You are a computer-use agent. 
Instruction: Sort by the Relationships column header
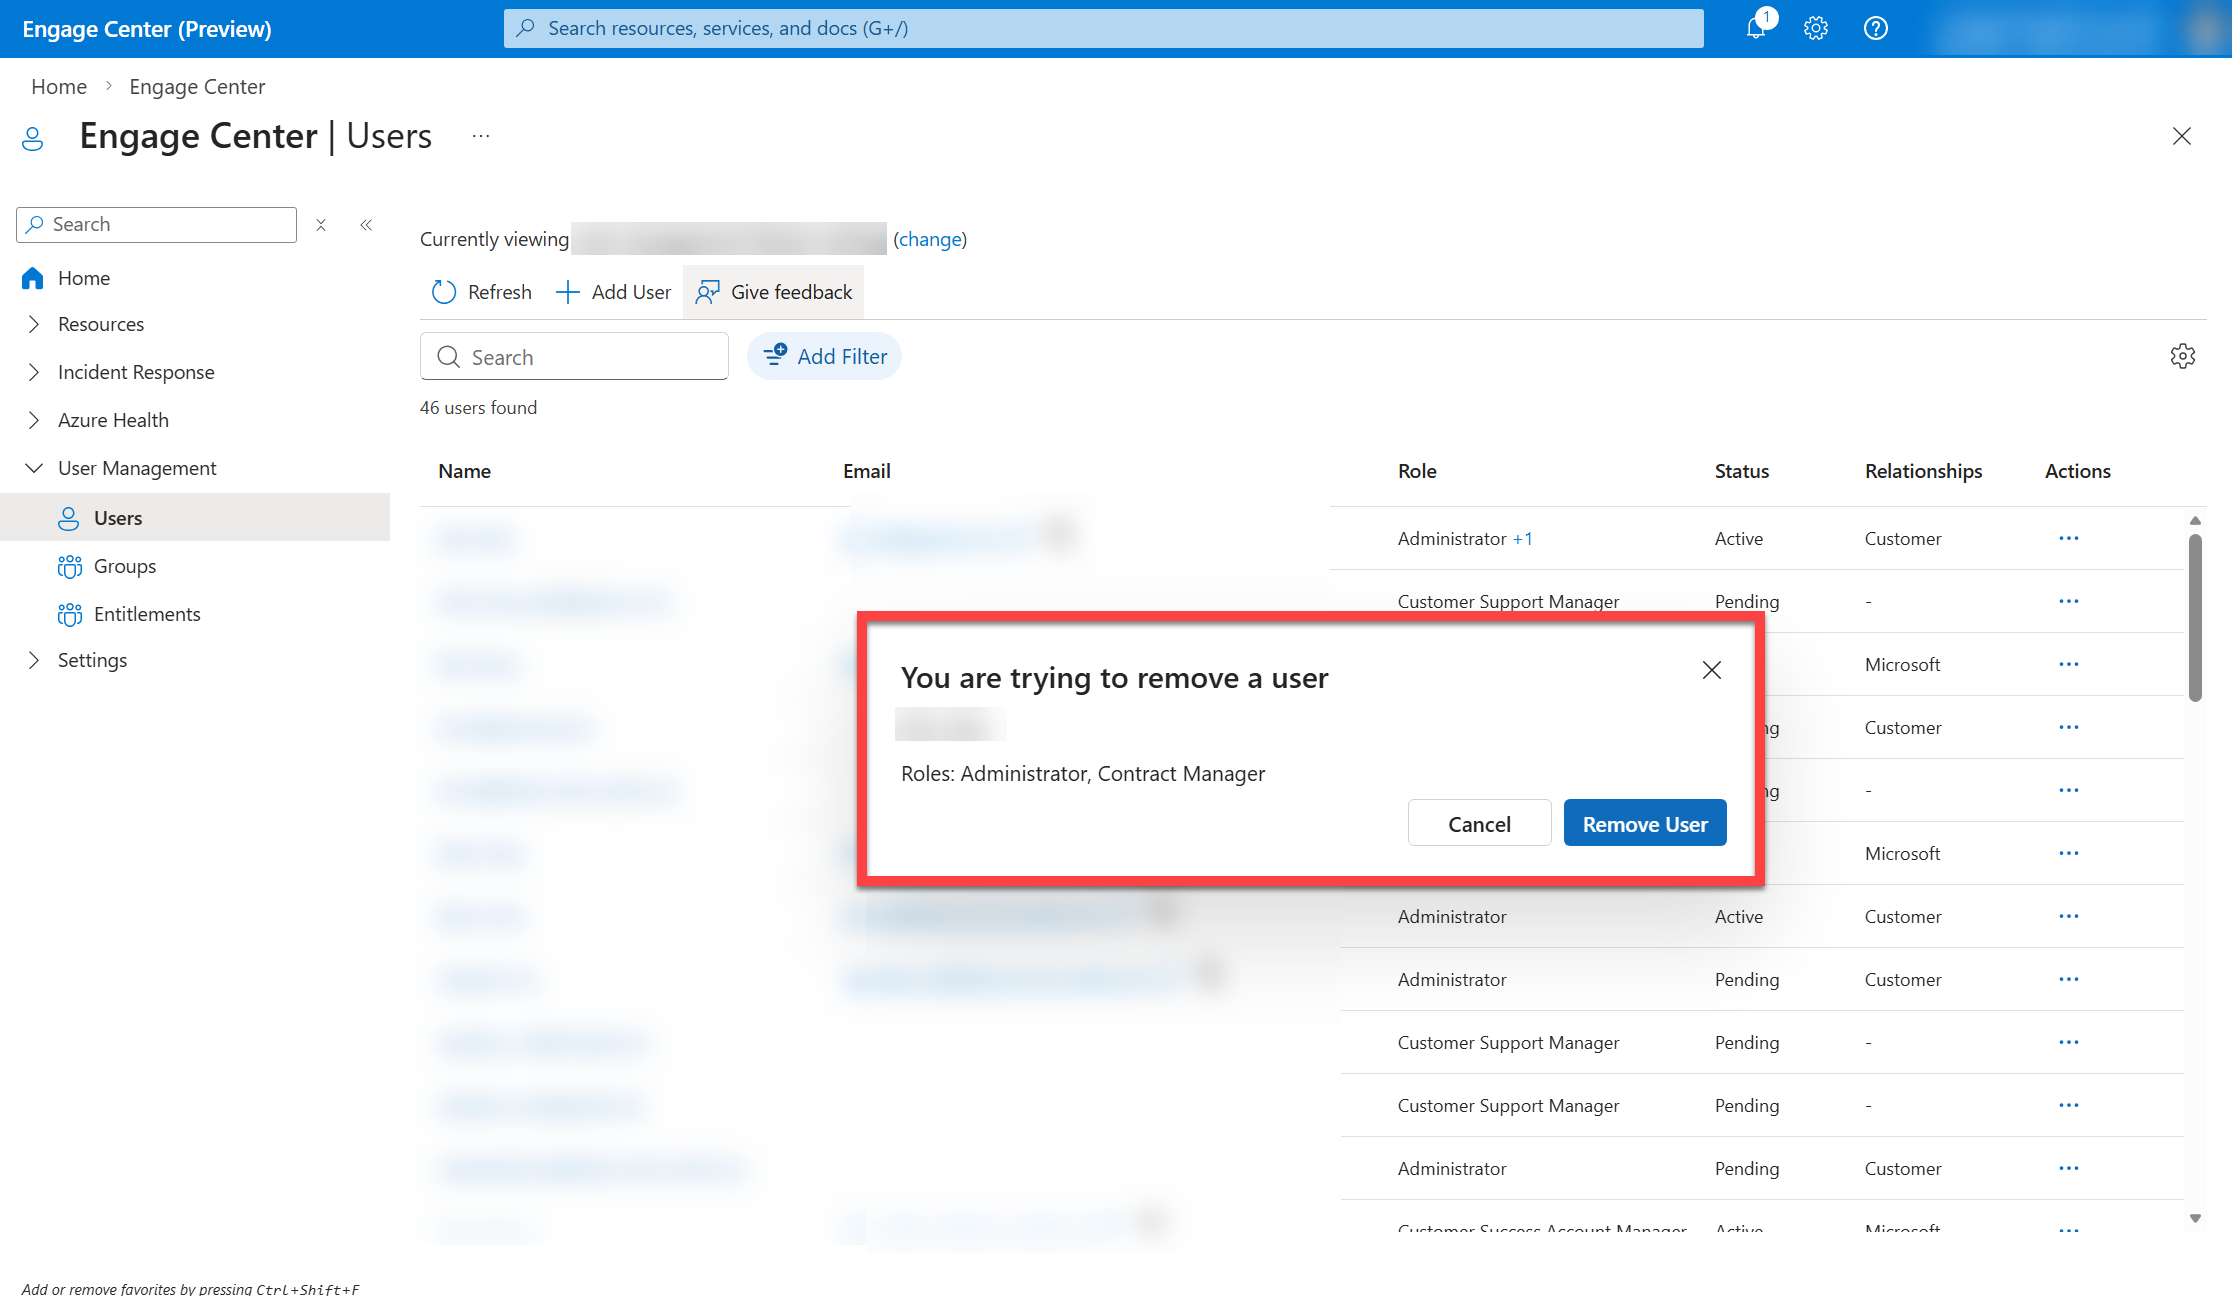pos(1924,471)
